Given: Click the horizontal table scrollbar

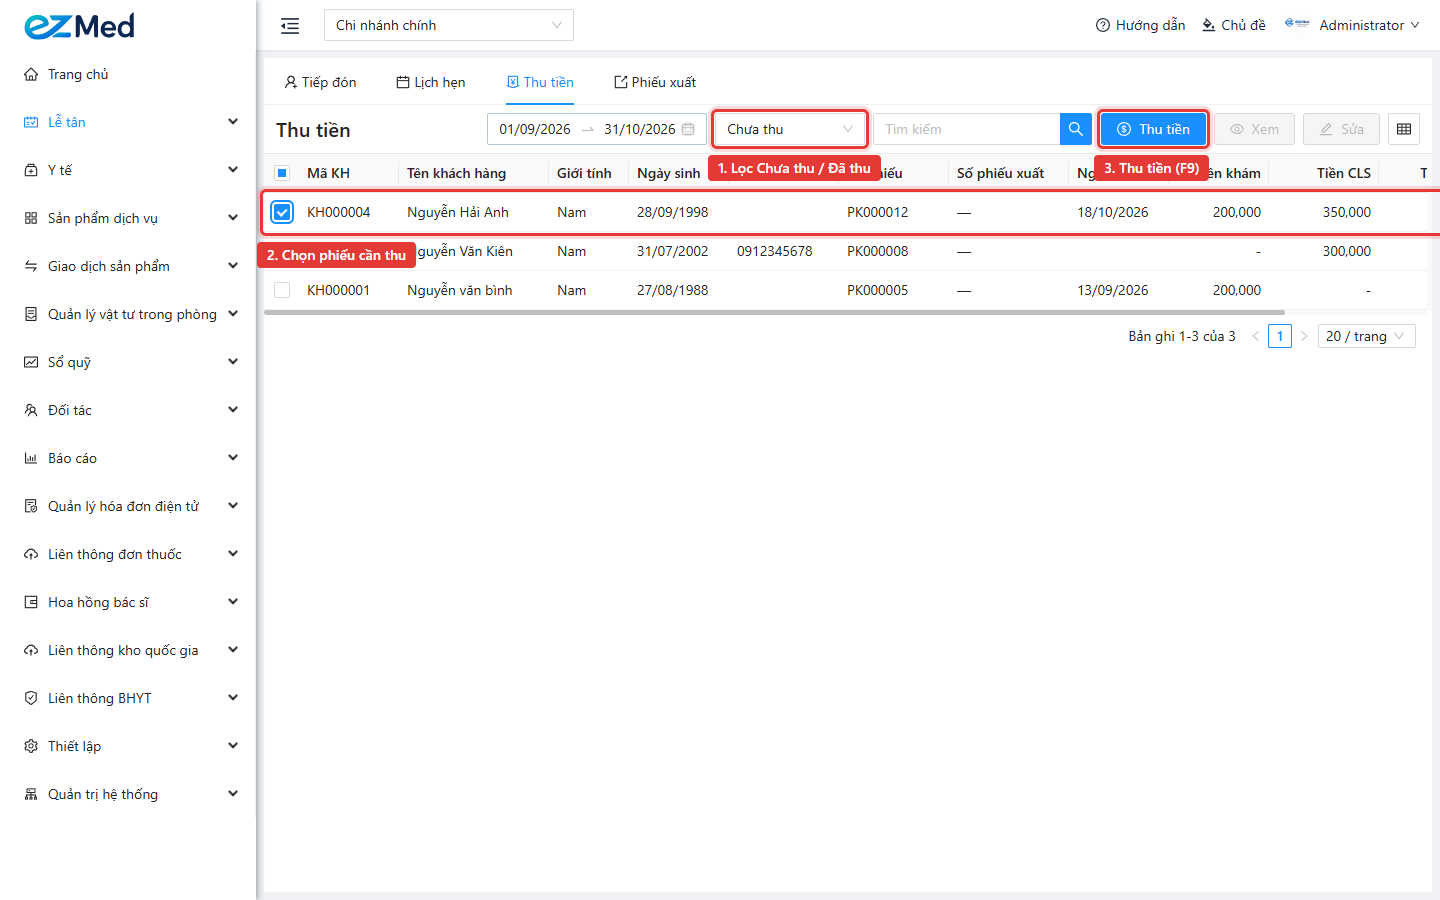Looking at the screenshot, I should tap(774, 312).
